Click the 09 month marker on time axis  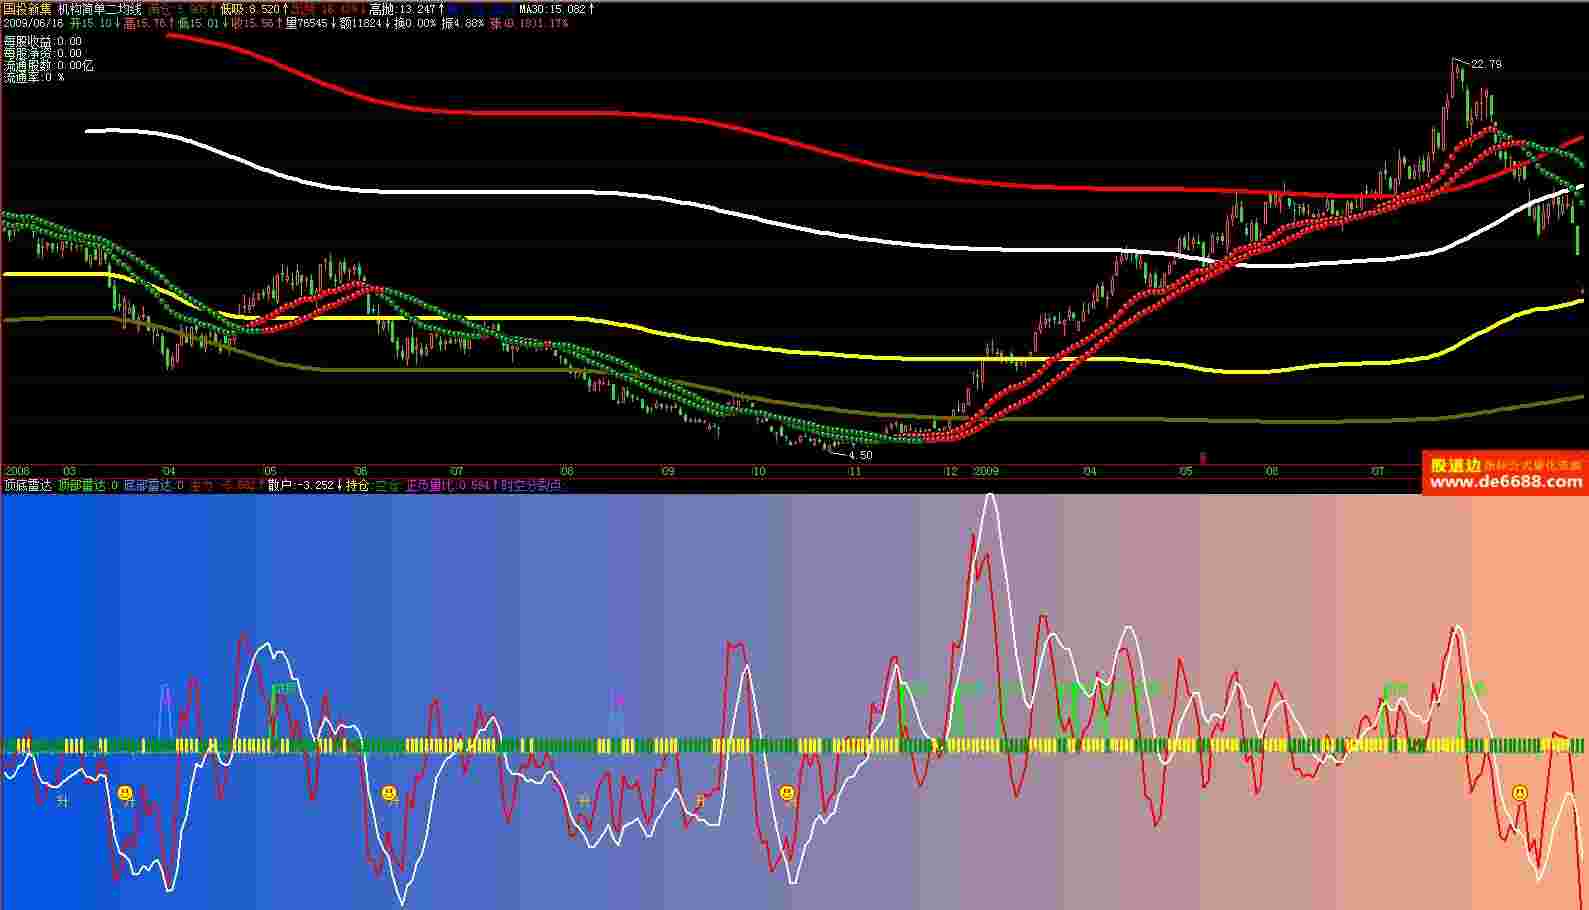point(668,470)
